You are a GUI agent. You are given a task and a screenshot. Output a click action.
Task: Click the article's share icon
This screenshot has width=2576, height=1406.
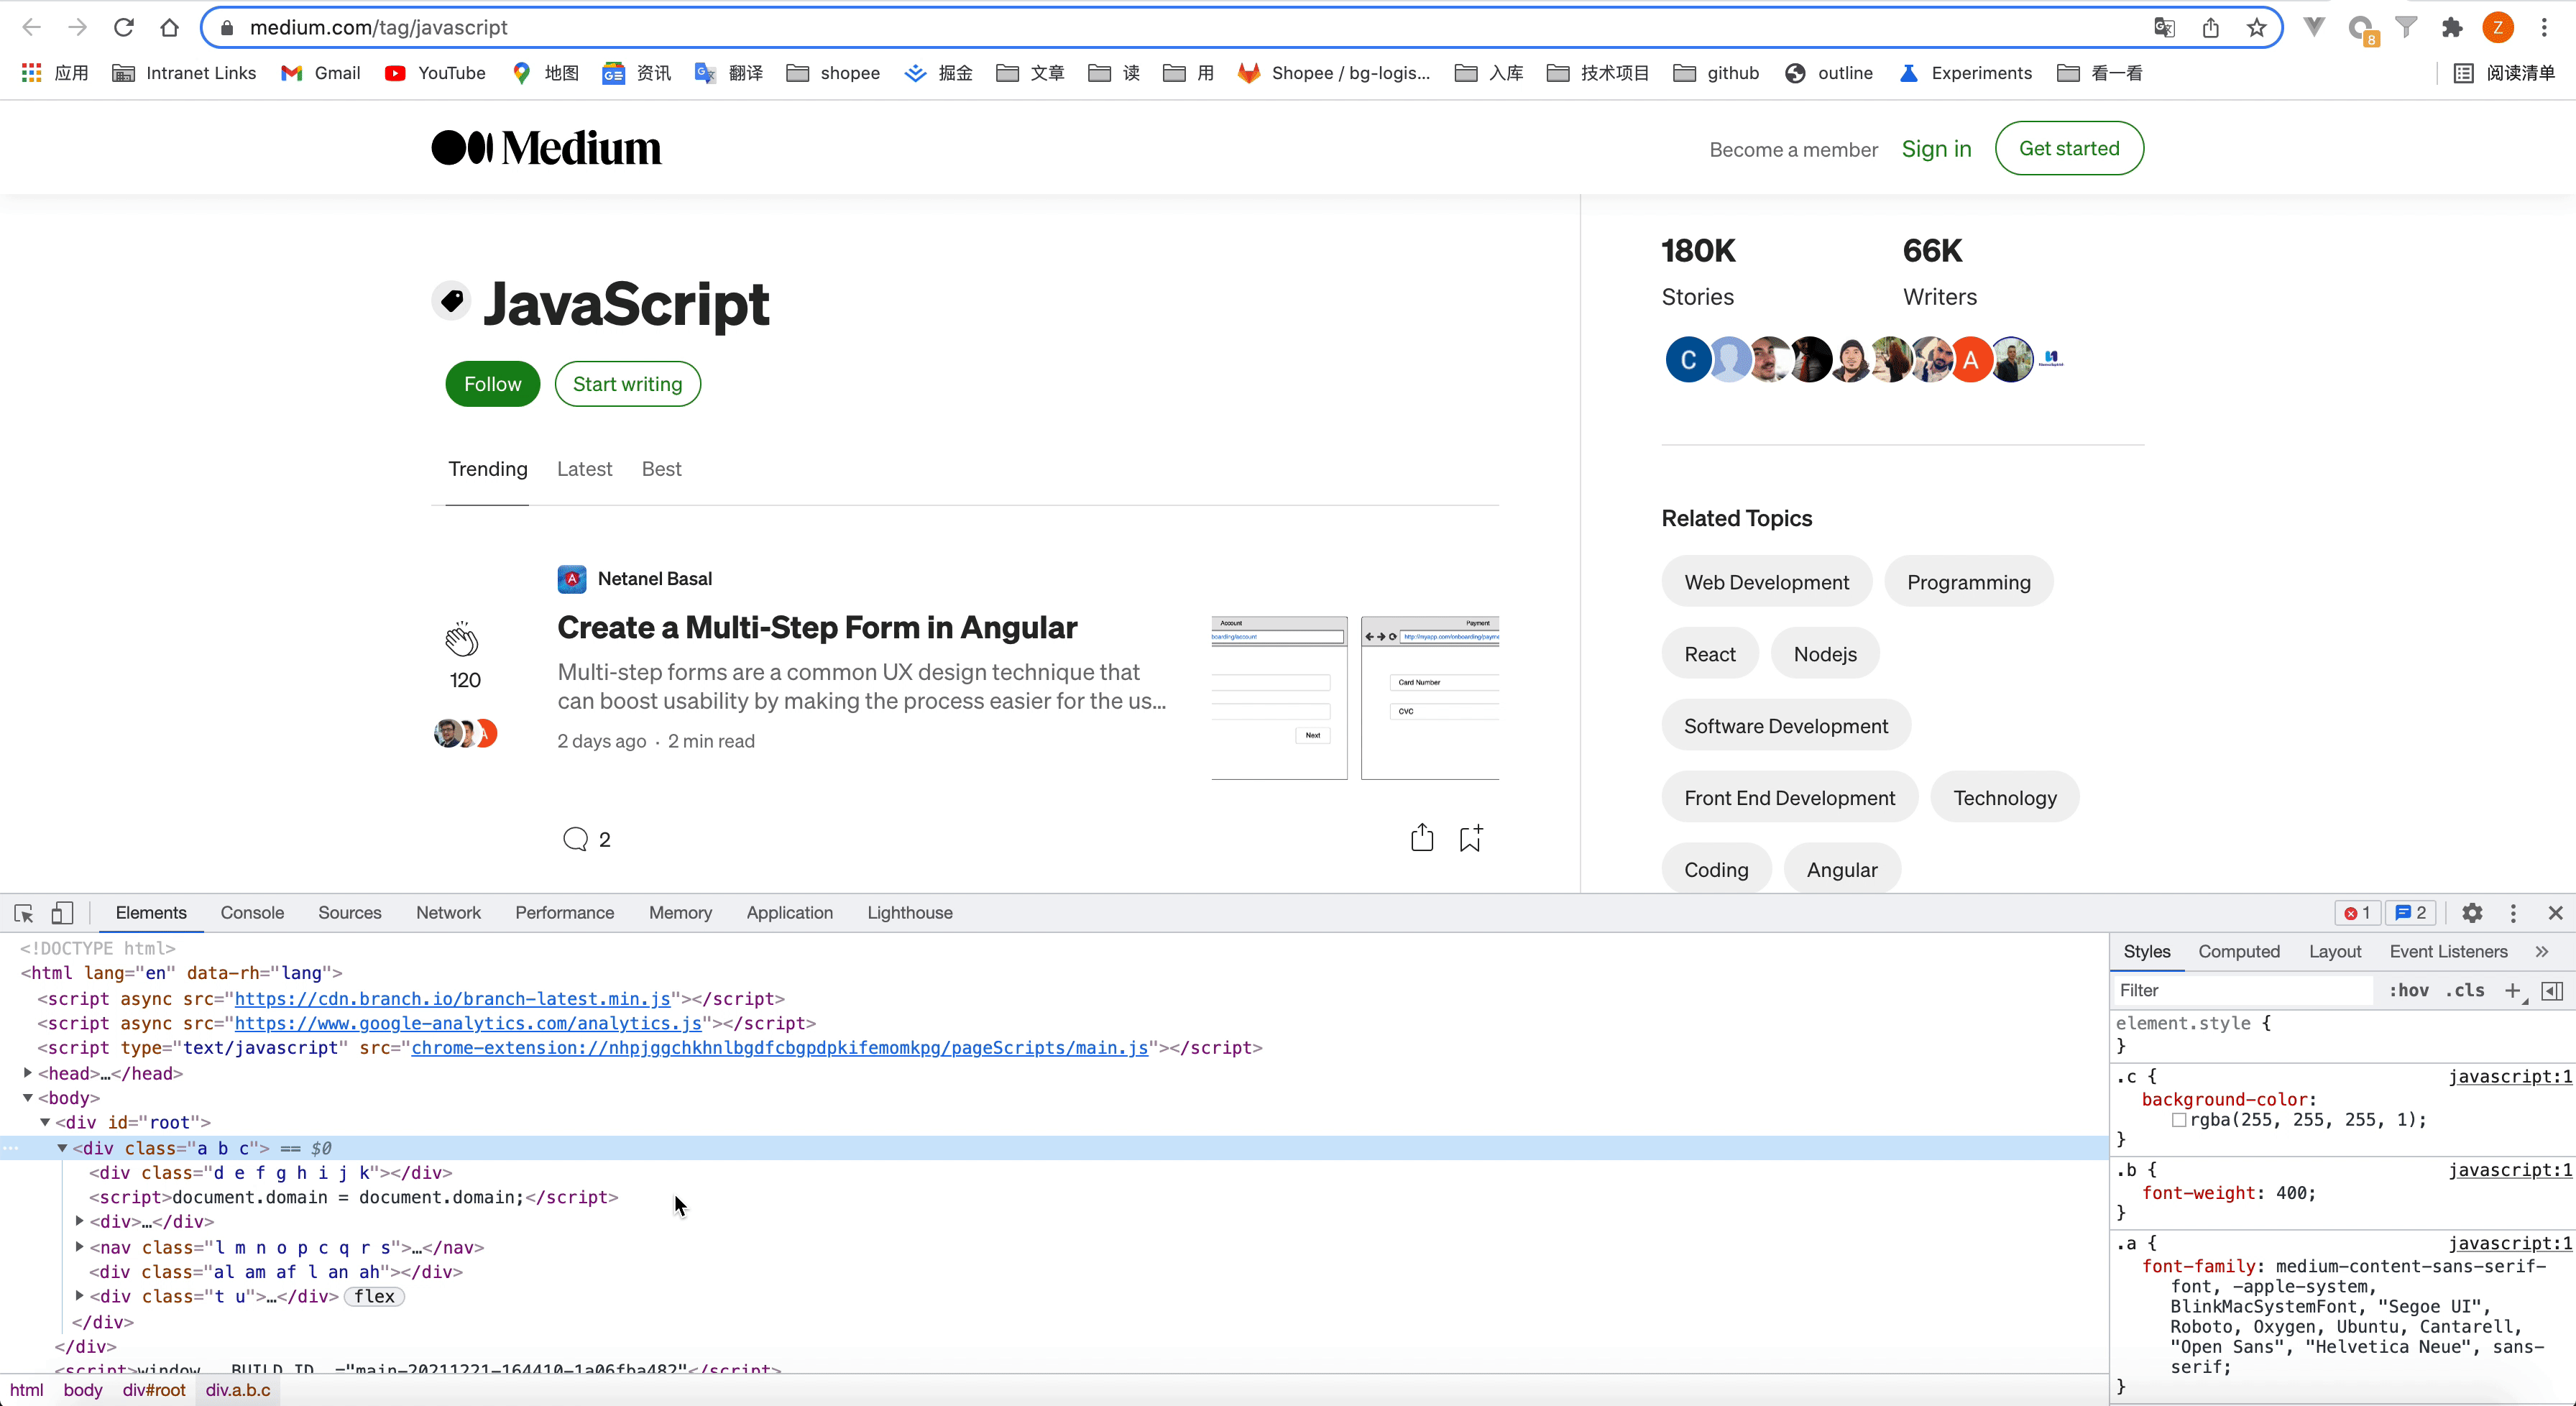pos(1422,838)
